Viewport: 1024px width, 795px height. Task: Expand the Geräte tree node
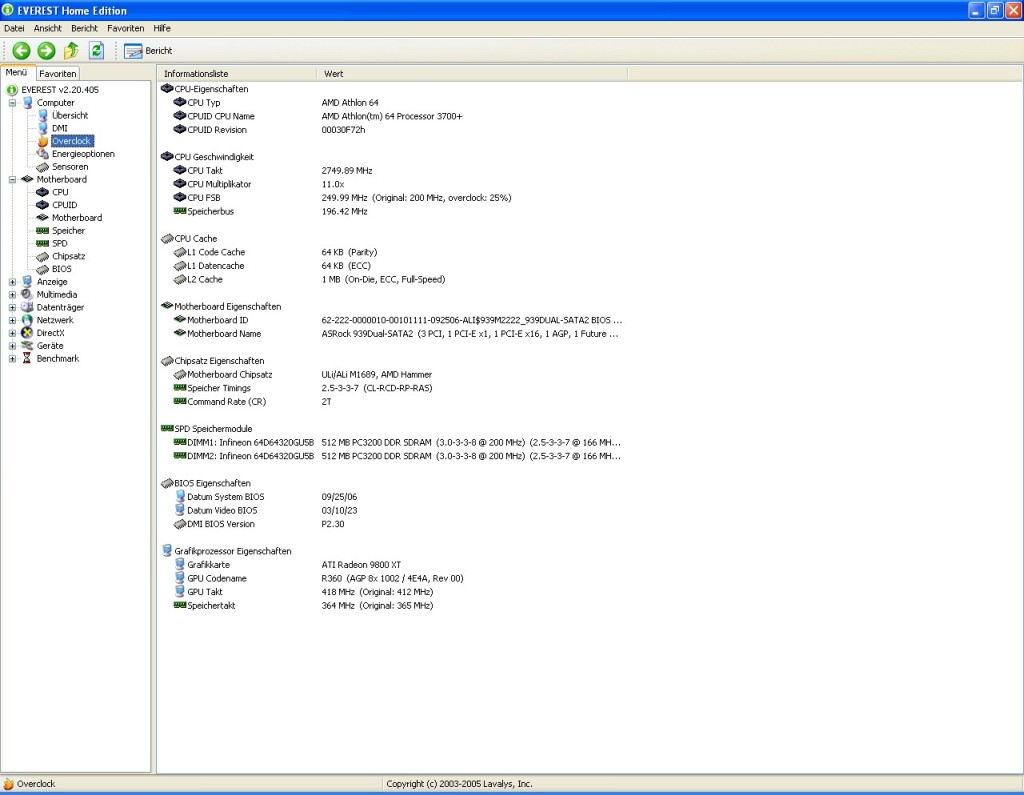tap(12, 346)
